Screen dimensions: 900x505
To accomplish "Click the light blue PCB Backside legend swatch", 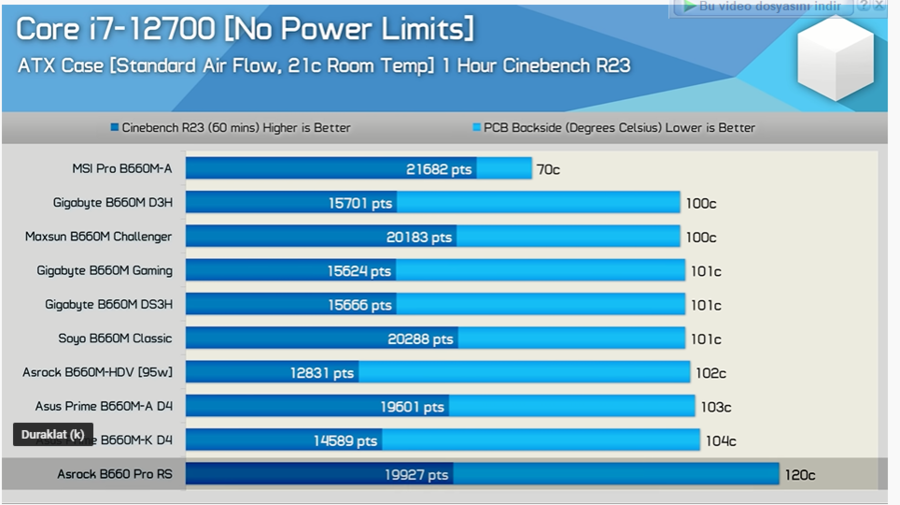I will click(x=476, y=127).
